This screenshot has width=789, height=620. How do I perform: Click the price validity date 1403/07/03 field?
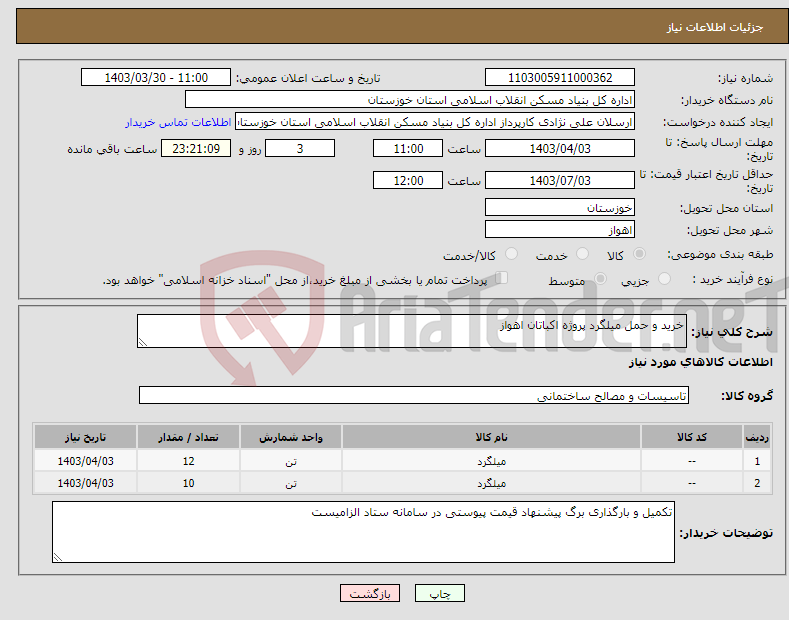click(x=560, y=180)
